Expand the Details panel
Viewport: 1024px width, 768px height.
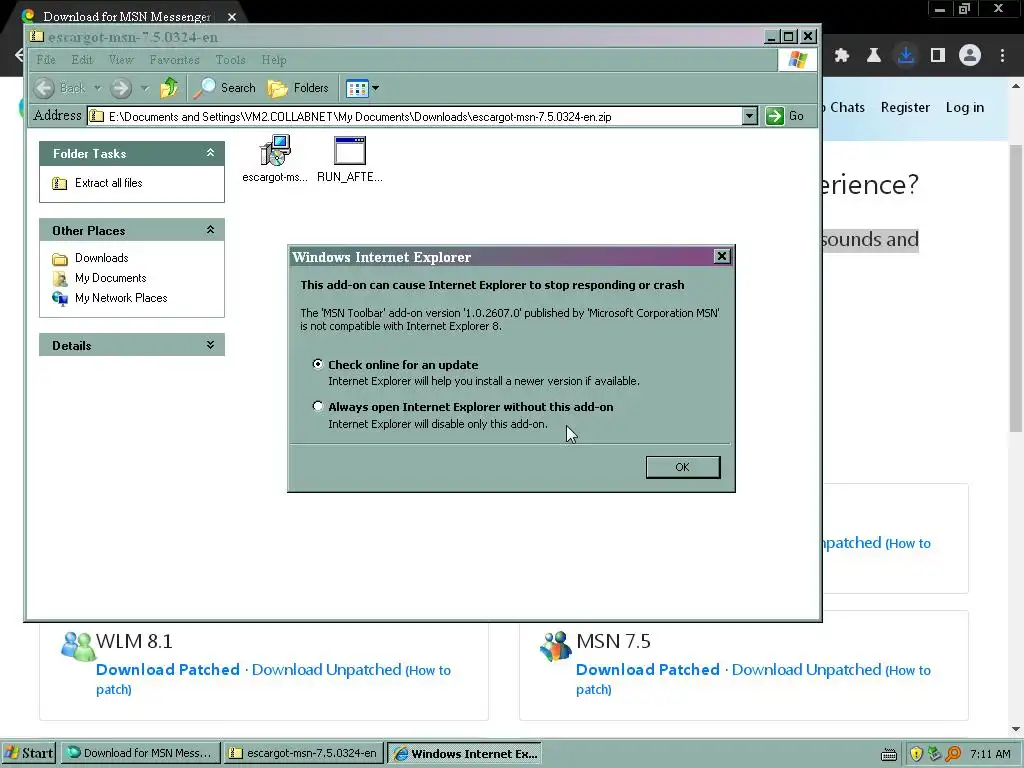click(210, 345)
